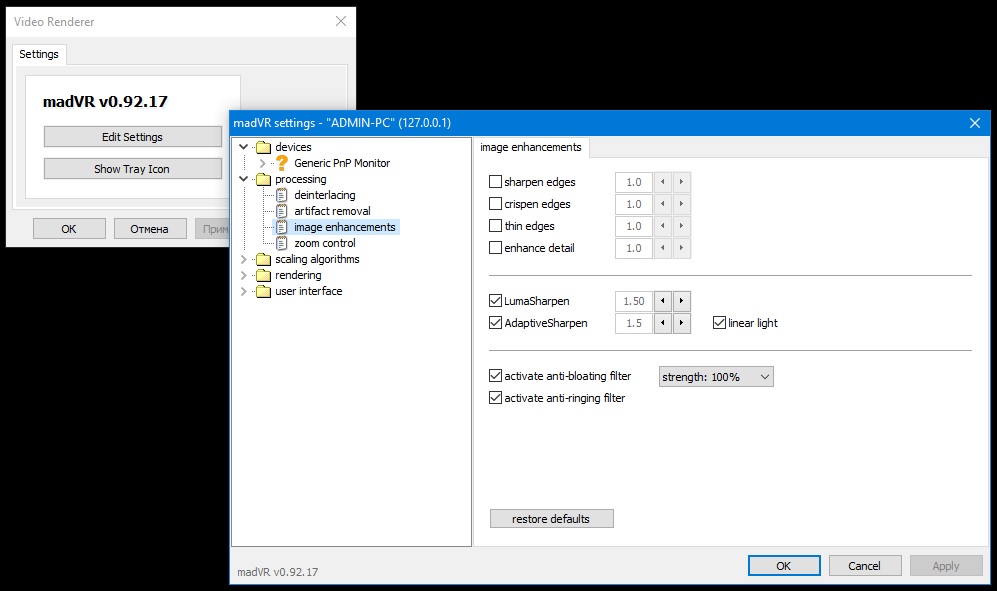The height and width of the screenshot is (591, 997).
Task: Click the scaling algorithms folder icon
Action: click(x=263, y=260)
